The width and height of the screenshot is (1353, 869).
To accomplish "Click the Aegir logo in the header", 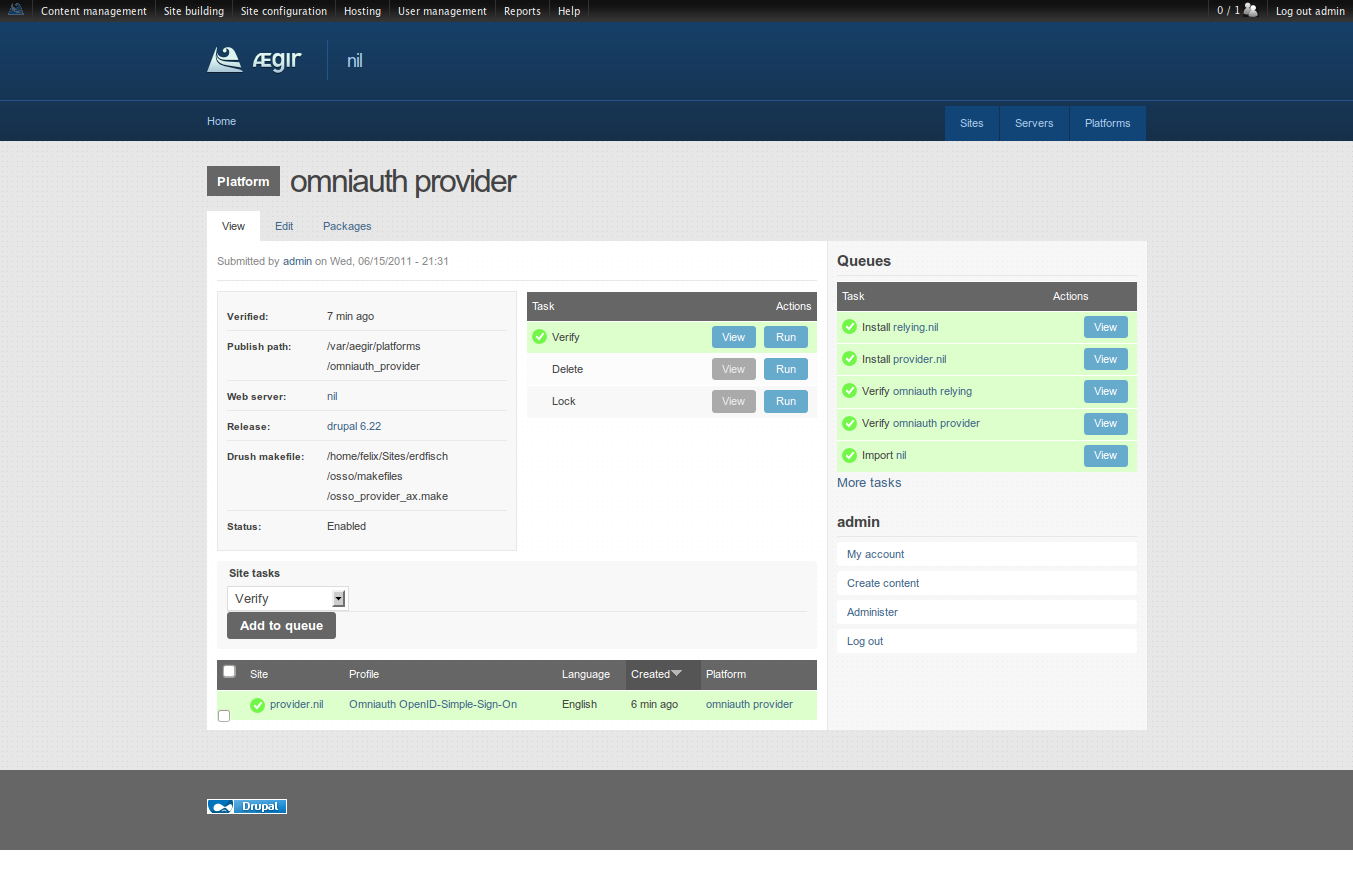I will (254, 60).
